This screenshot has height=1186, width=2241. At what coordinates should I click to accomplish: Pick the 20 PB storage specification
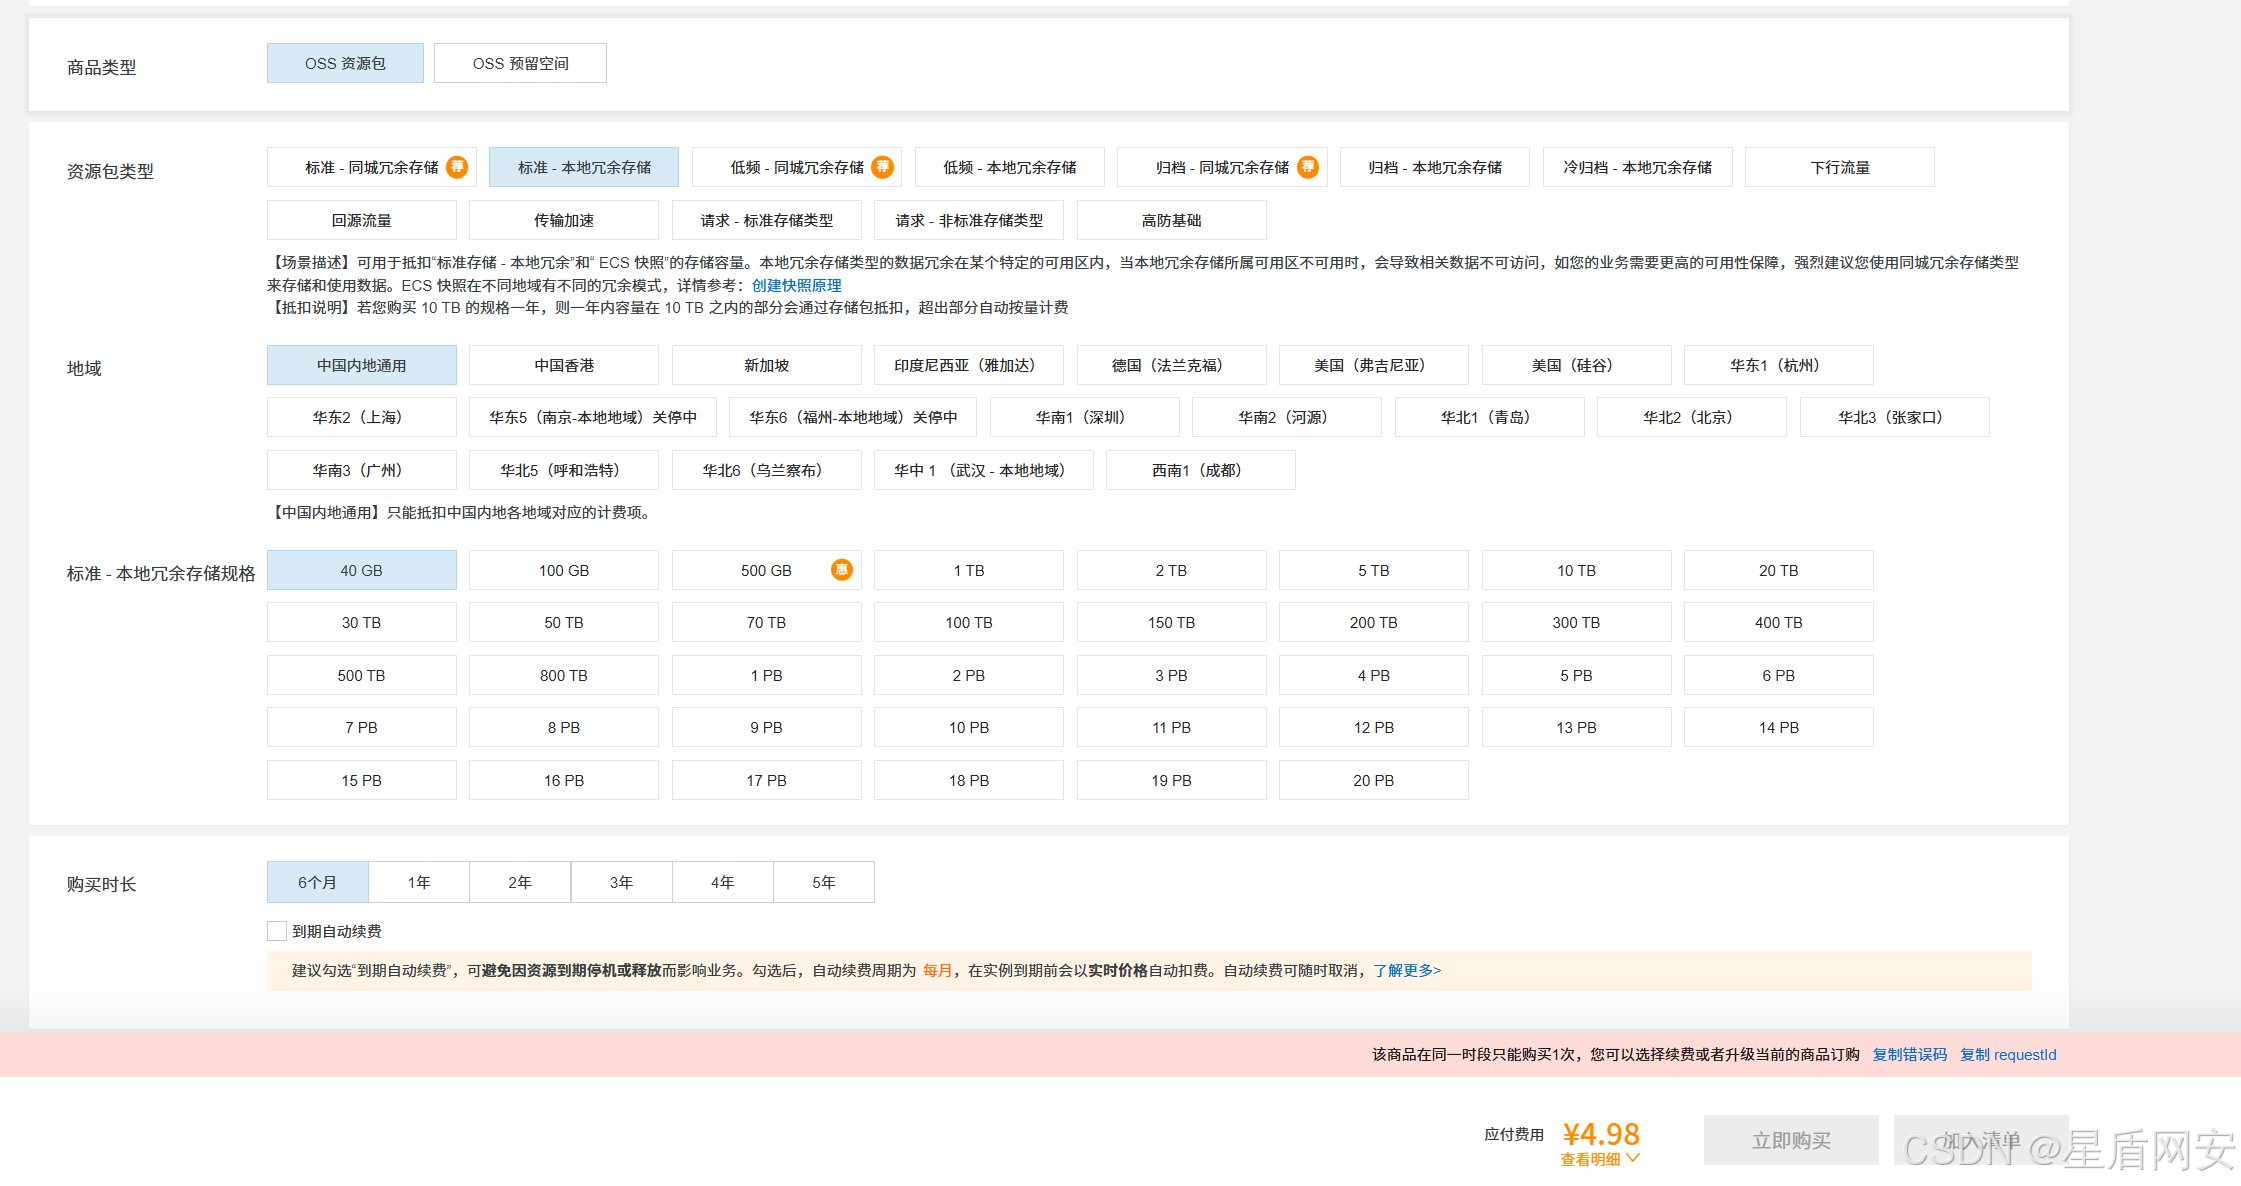[1373, 780]
